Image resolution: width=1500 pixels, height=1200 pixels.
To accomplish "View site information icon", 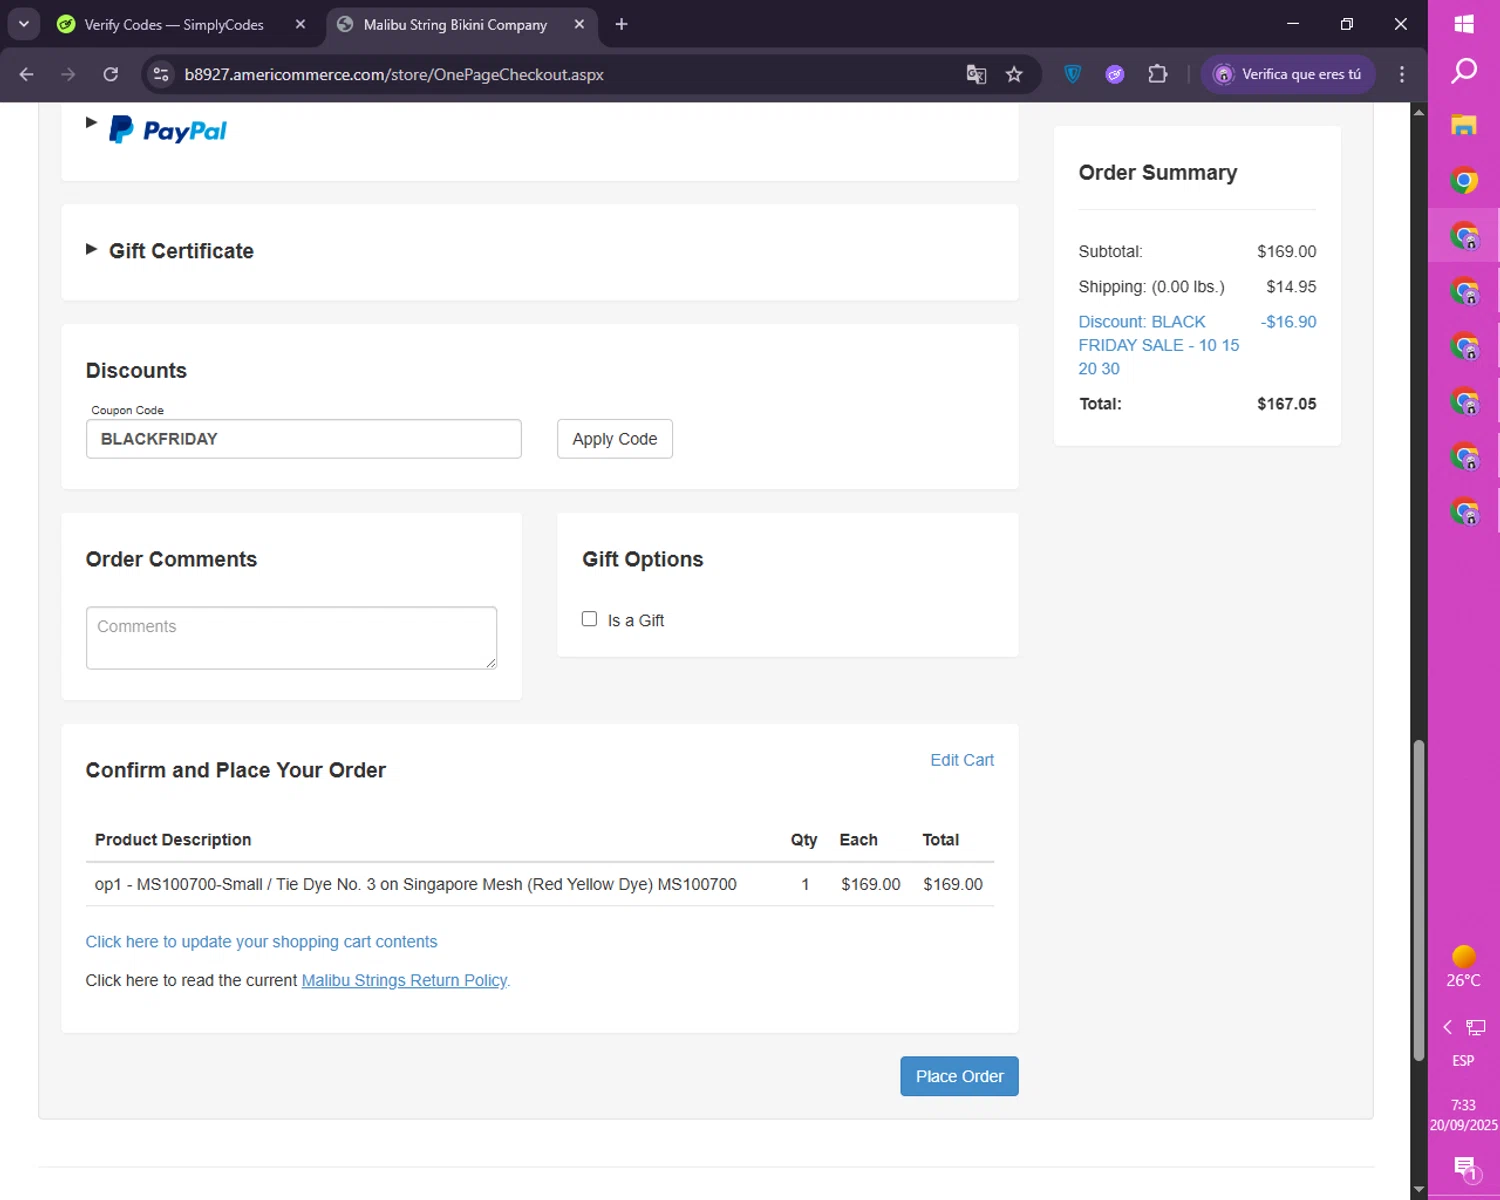I will pyautogui.click(x=161, y=74).
